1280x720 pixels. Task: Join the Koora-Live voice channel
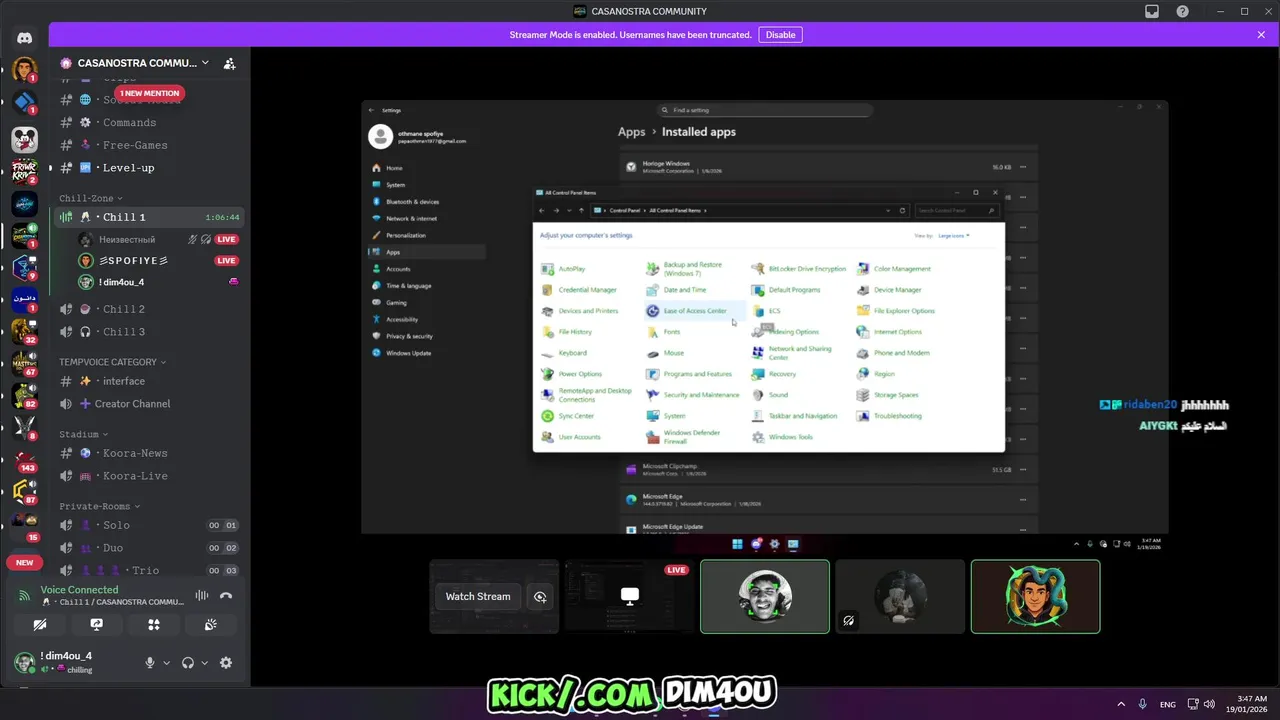click(x=147, y=476)
